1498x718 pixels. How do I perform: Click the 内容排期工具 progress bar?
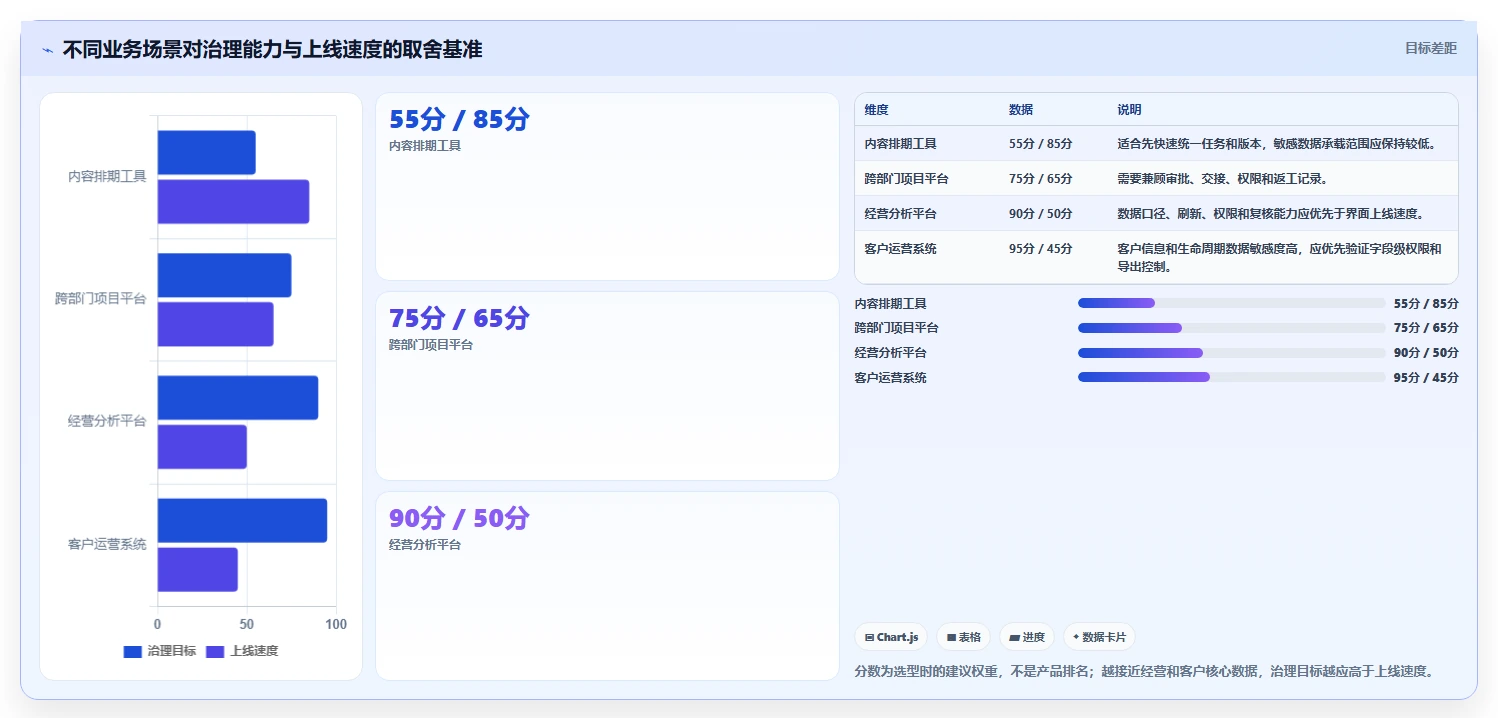tap(1230, 303)
